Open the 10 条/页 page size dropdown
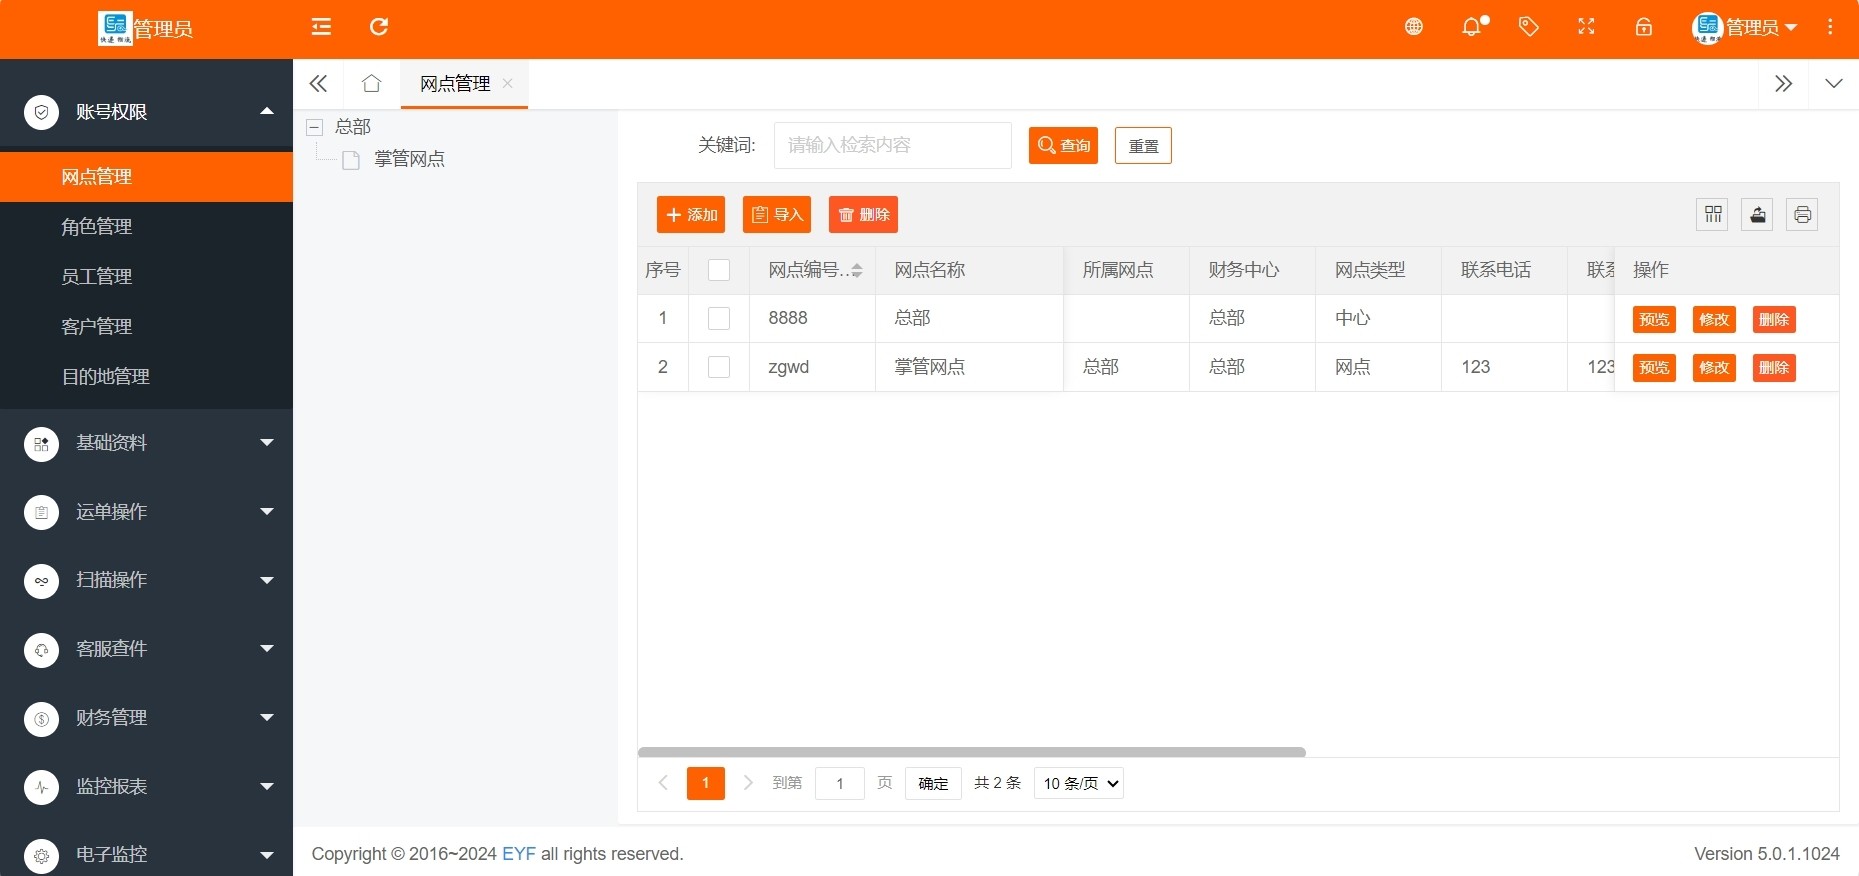The height and width of the screenshot is (876, 1859). point(1079,783)
